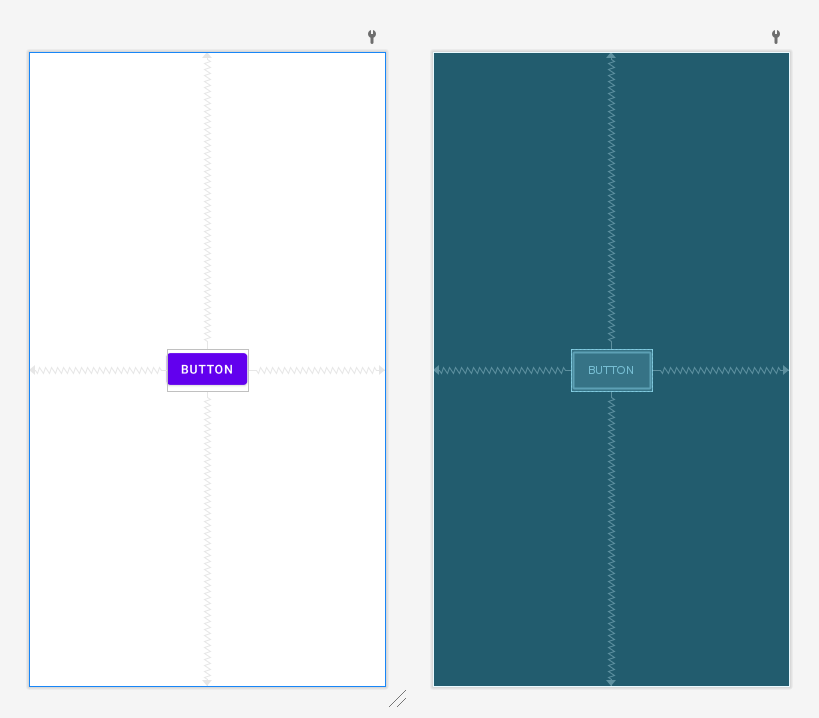819x718 pixels.
Task: Select the BUTTON outline in blueprint view
Action: coord(612,370)
